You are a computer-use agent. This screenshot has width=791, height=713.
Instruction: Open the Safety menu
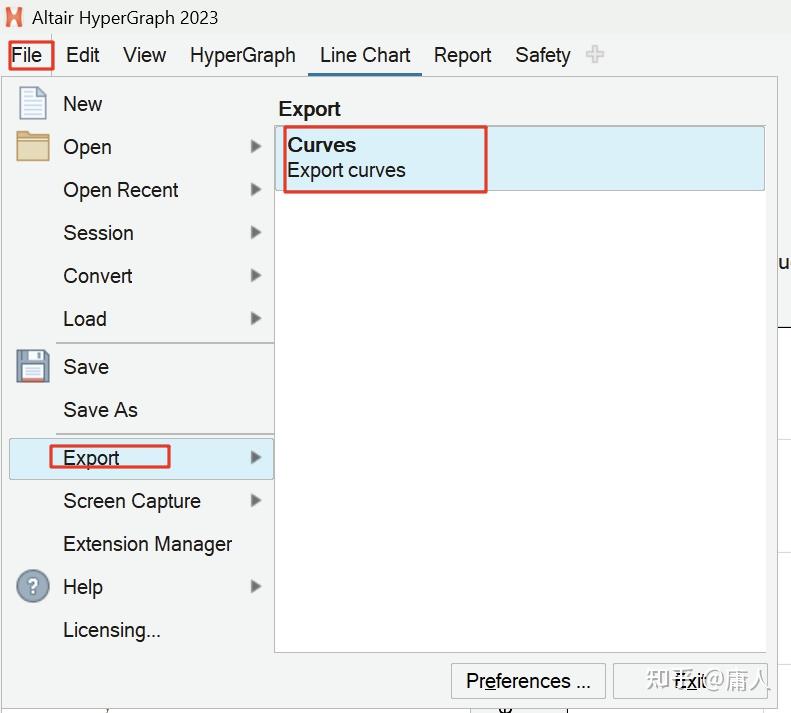543,55
